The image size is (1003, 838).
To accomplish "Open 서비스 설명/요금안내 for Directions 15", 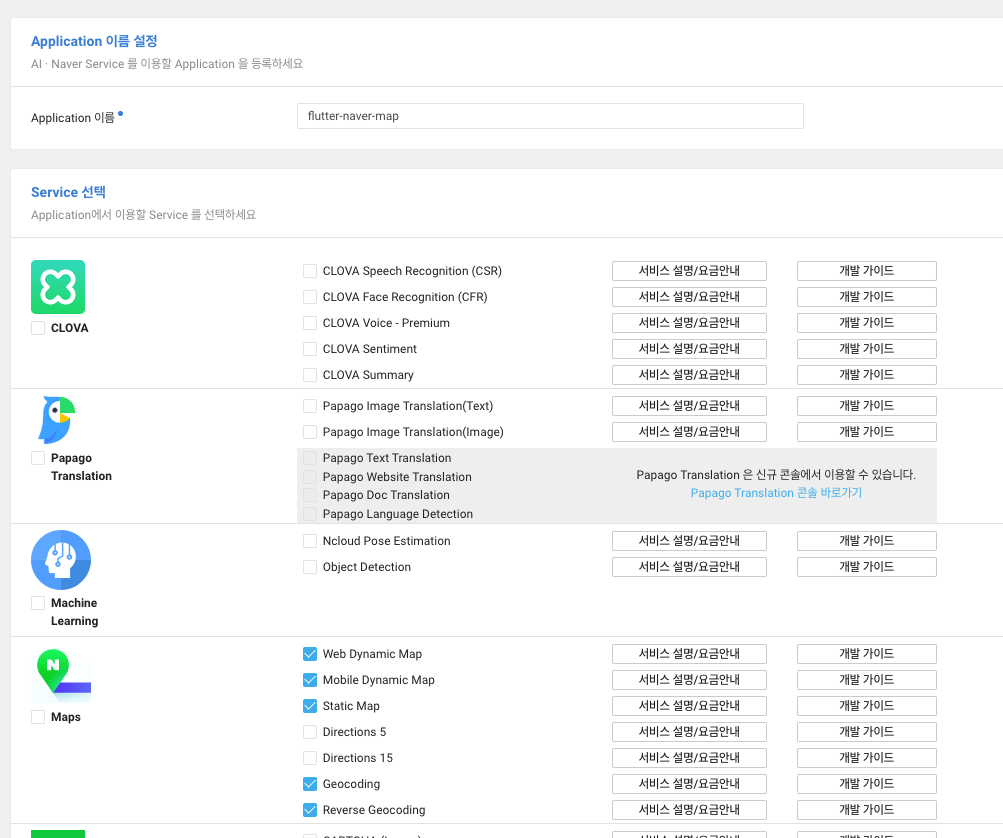I will pyautogui.click(x=689, y=757).
